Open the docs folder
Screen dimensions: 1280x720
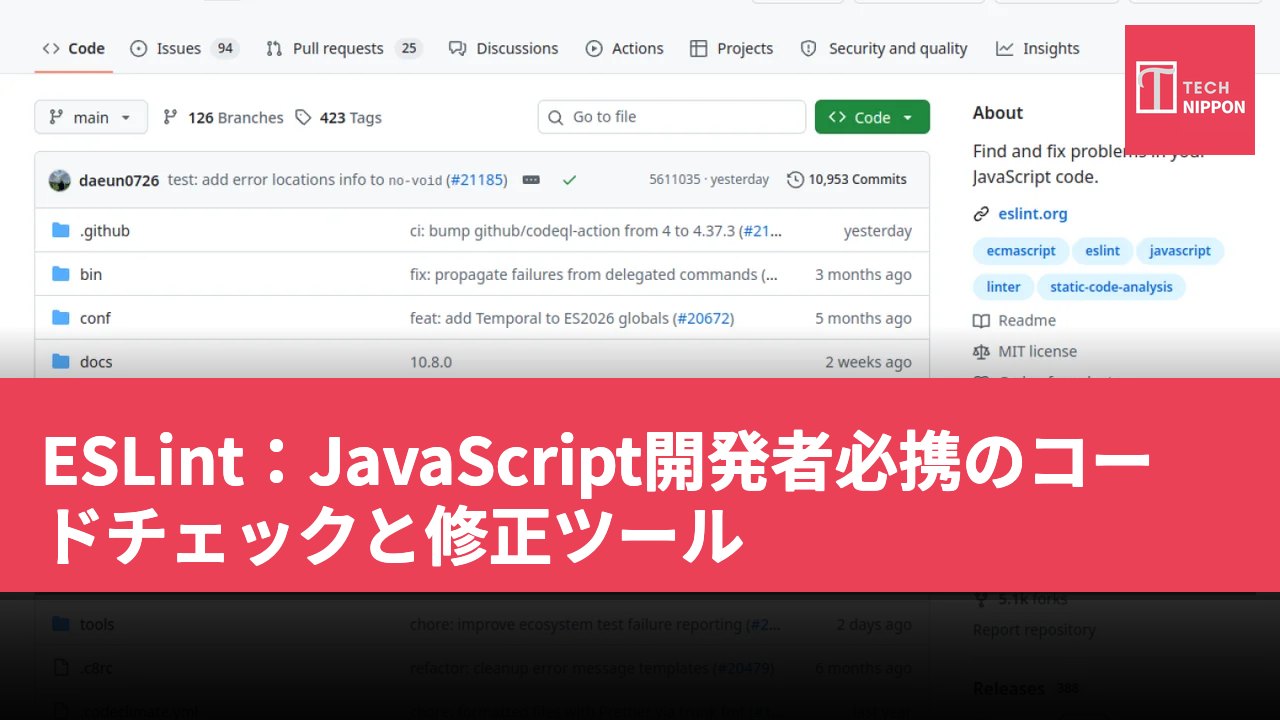[96, 362]
